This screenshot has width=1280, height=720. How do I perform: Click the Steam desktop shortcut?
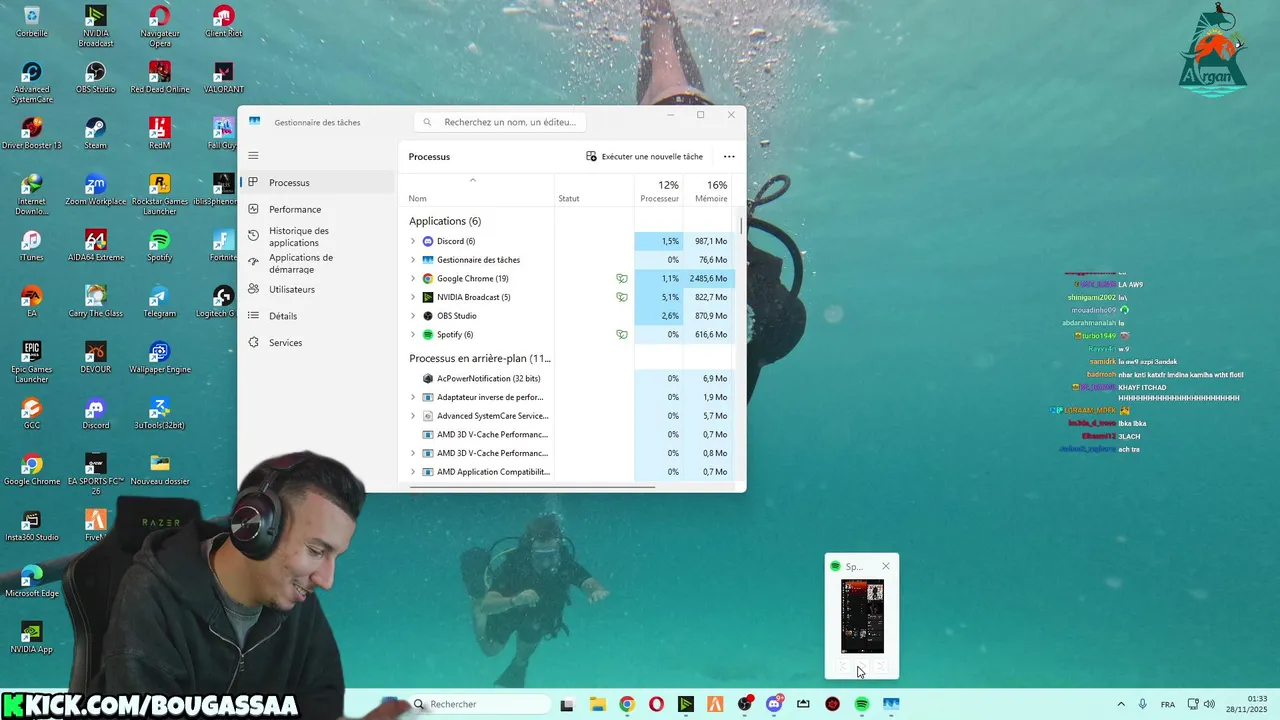[95, 133]
